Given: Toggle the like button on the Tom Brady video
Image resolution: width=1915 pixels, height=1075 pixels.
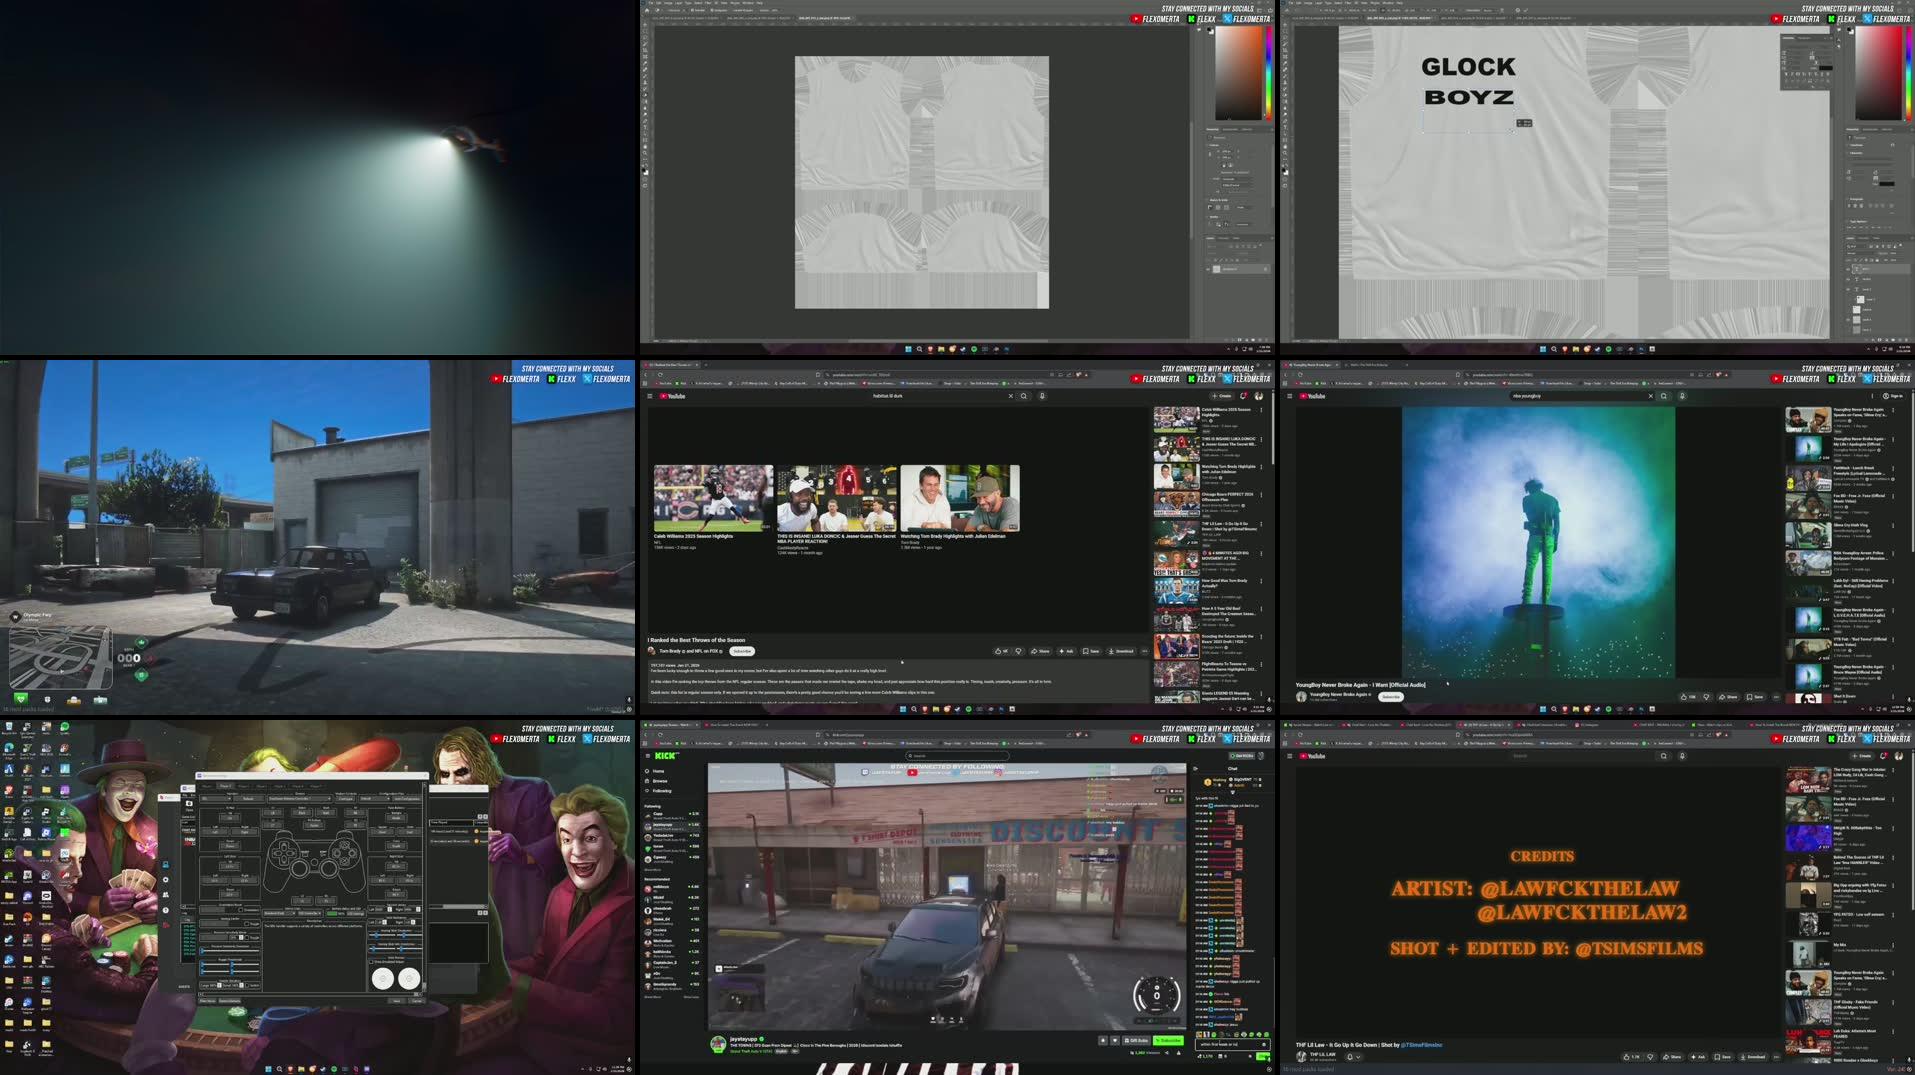Looking at the screenshot, I should pos(999,651).
